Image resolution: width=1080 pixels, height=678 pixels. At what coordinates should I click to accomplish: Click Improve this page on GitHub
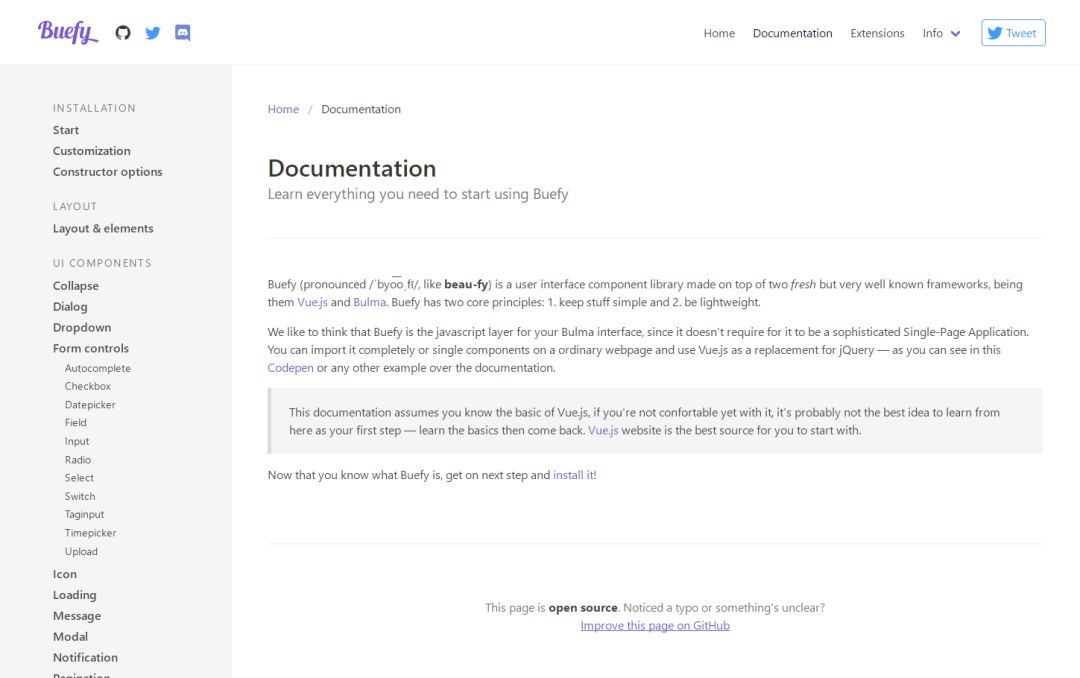point(655,626)
